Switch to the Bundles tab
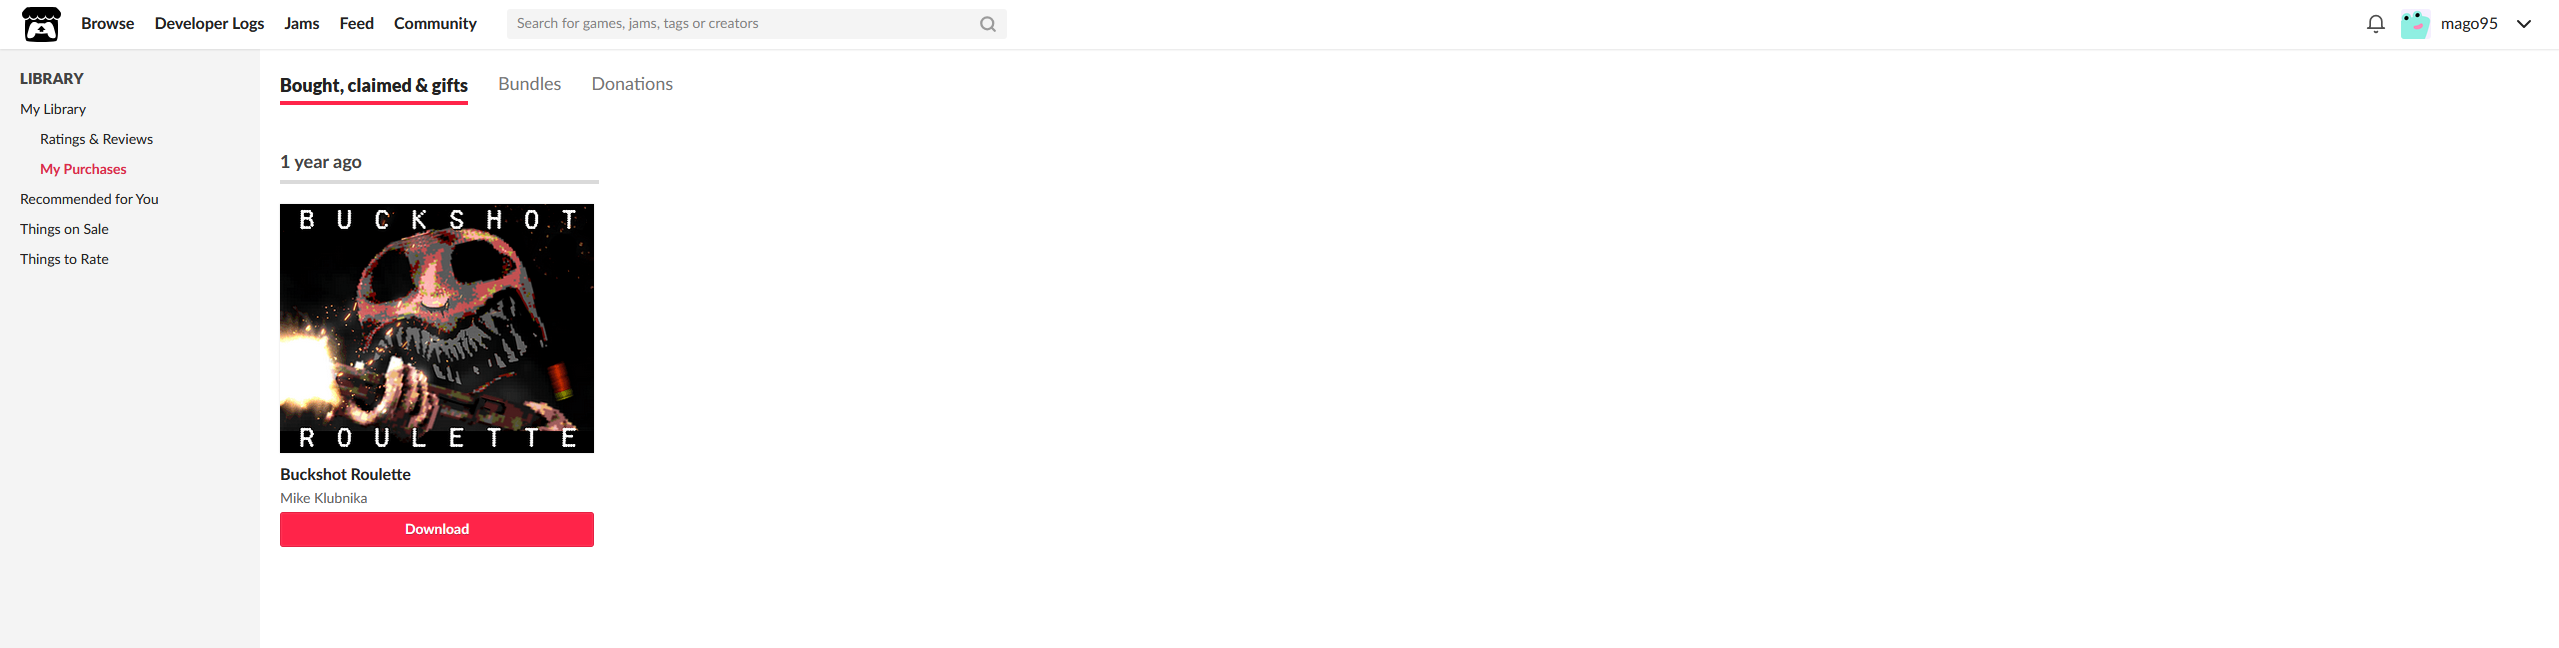Viewport: 2559px width, 648px height. click(529, 84)
